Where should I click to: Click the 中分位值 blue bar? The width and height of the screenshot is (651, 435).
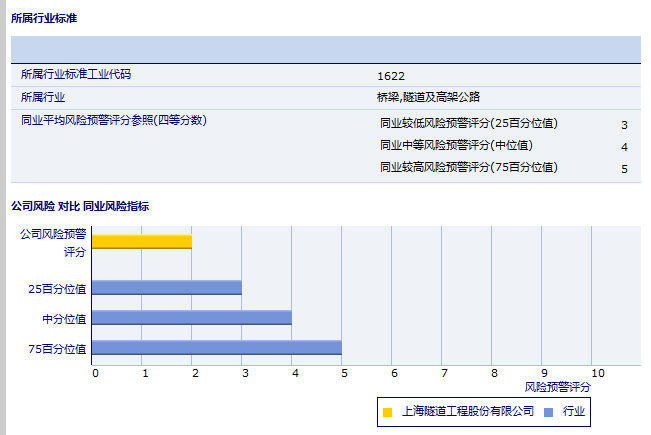point(191,318)
